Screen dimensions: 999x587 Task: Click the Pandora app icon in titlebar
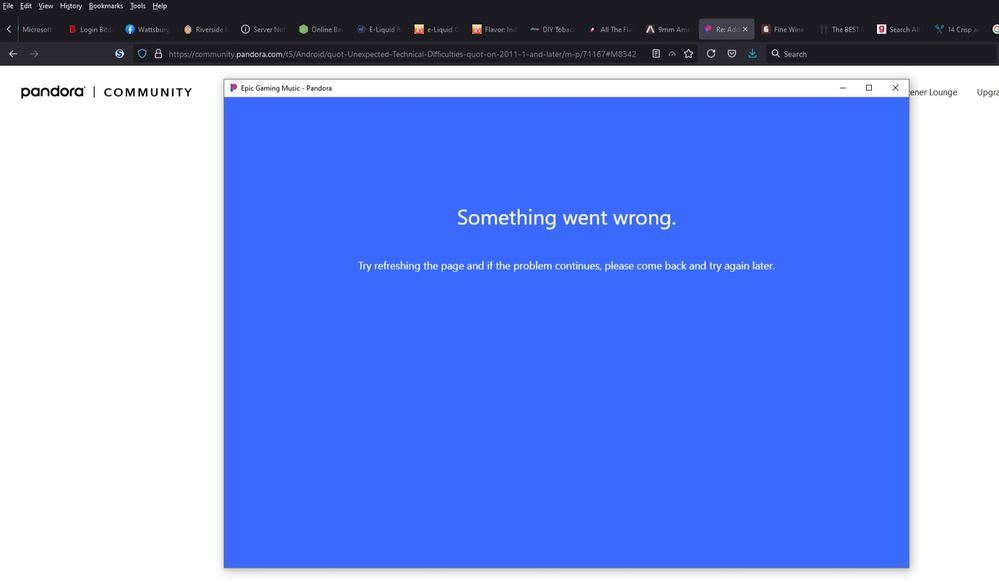(233, 88)
